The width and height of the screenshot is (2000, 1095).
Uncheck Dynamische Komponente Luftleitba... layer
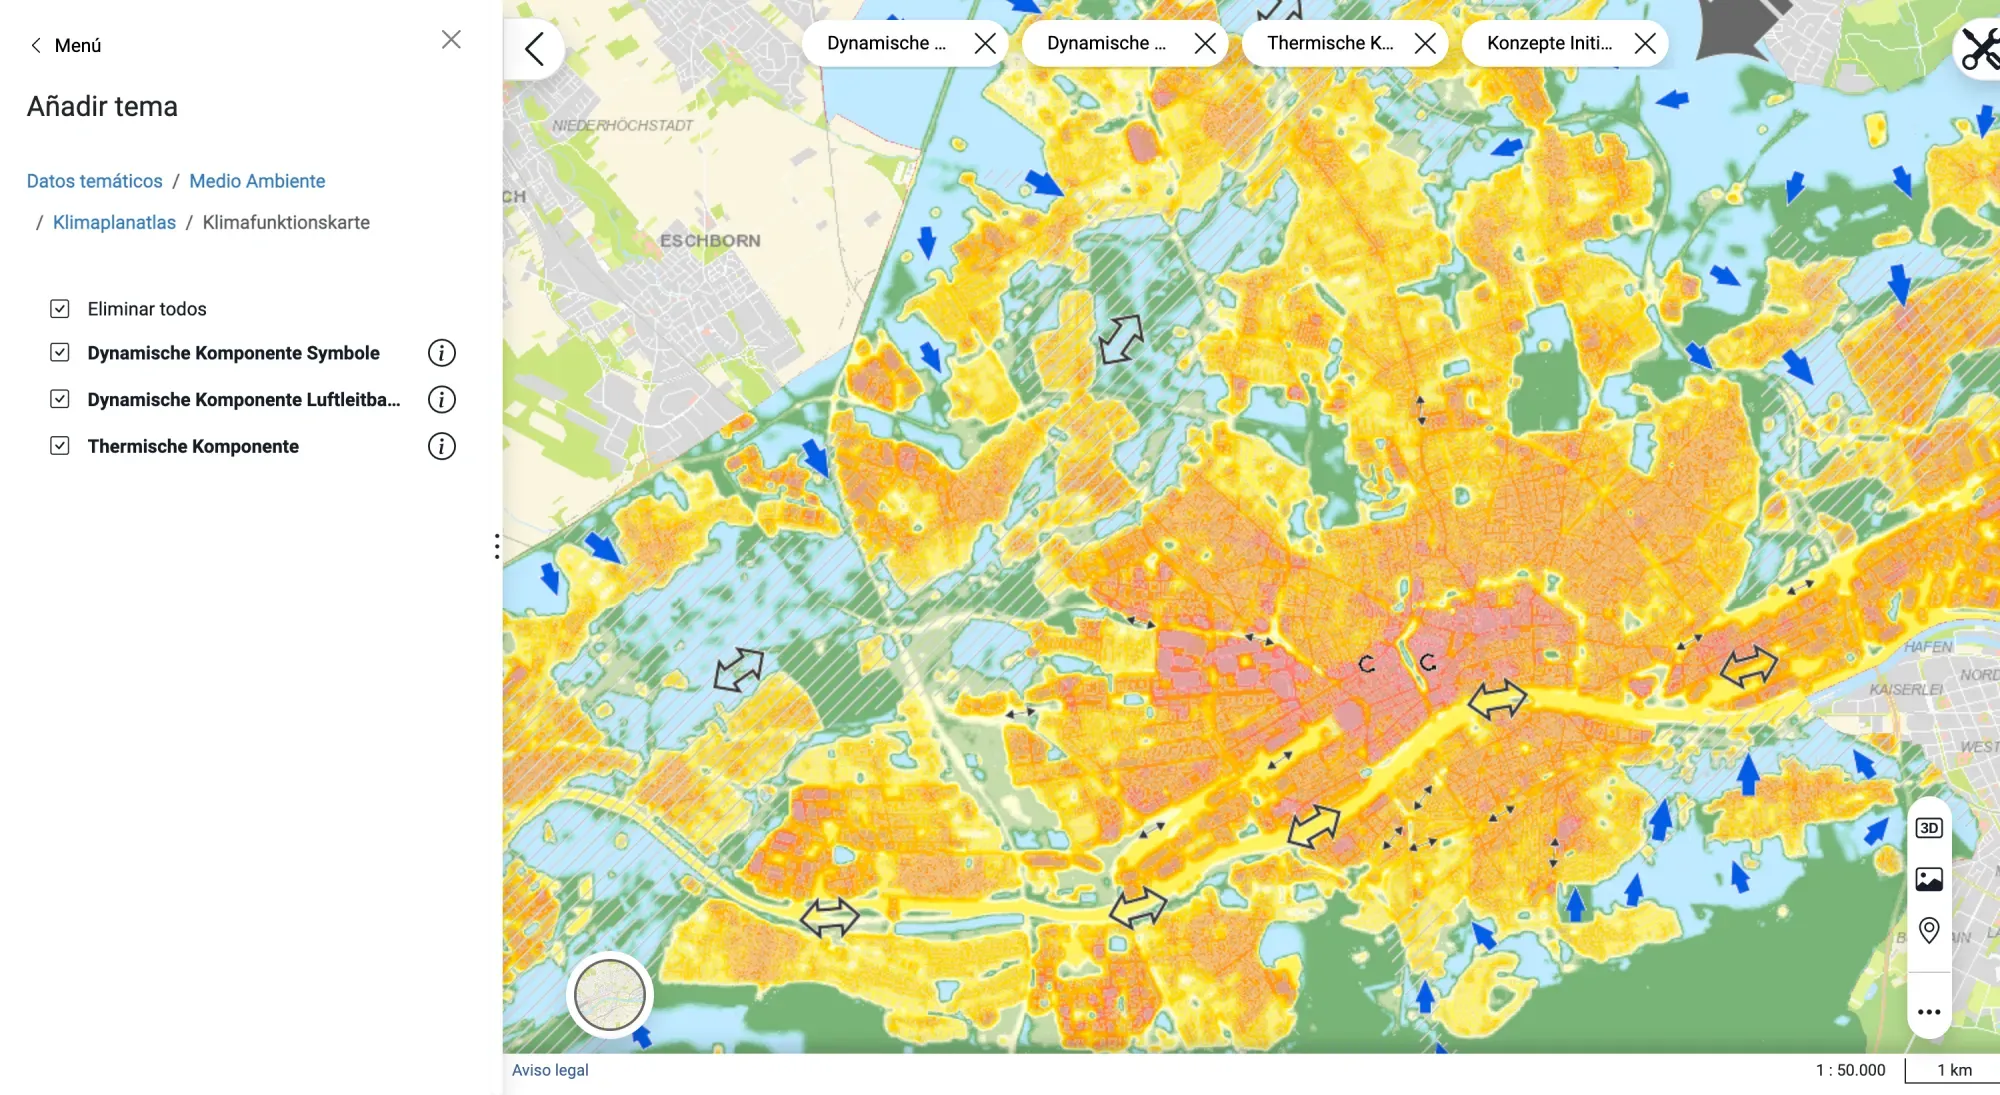click(x=60, y=400)
